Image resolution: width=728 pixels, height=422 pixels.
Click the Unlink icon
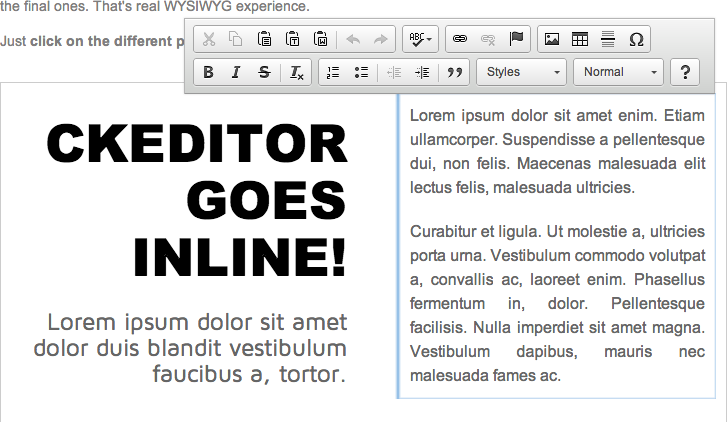[x=488, y=39]
